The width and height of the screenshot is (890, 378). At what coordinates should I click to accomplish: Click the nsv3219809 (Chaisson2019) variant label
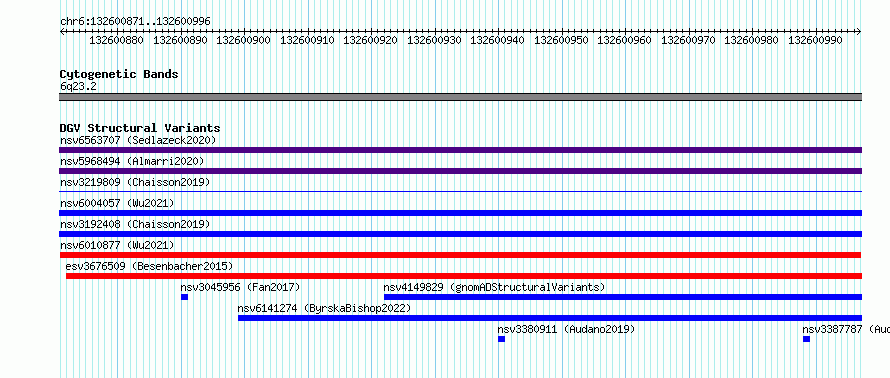point(135,182)
